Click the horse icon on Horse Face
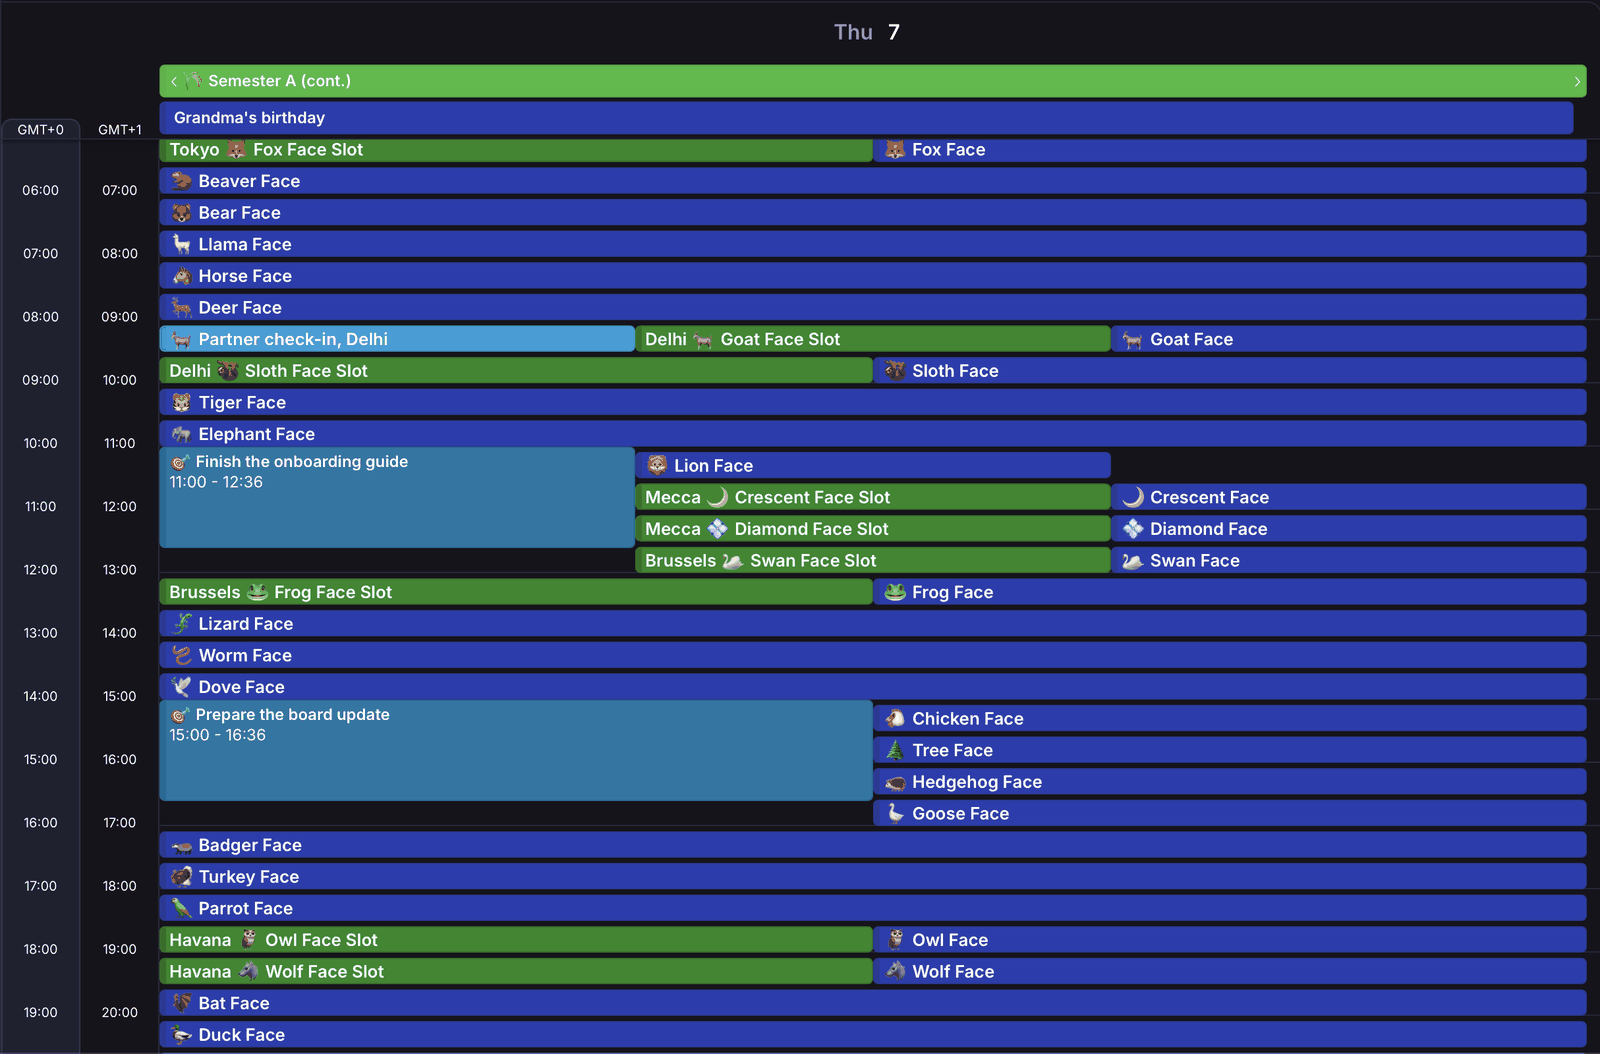1600x1054 pixels. tap(181, 276)
